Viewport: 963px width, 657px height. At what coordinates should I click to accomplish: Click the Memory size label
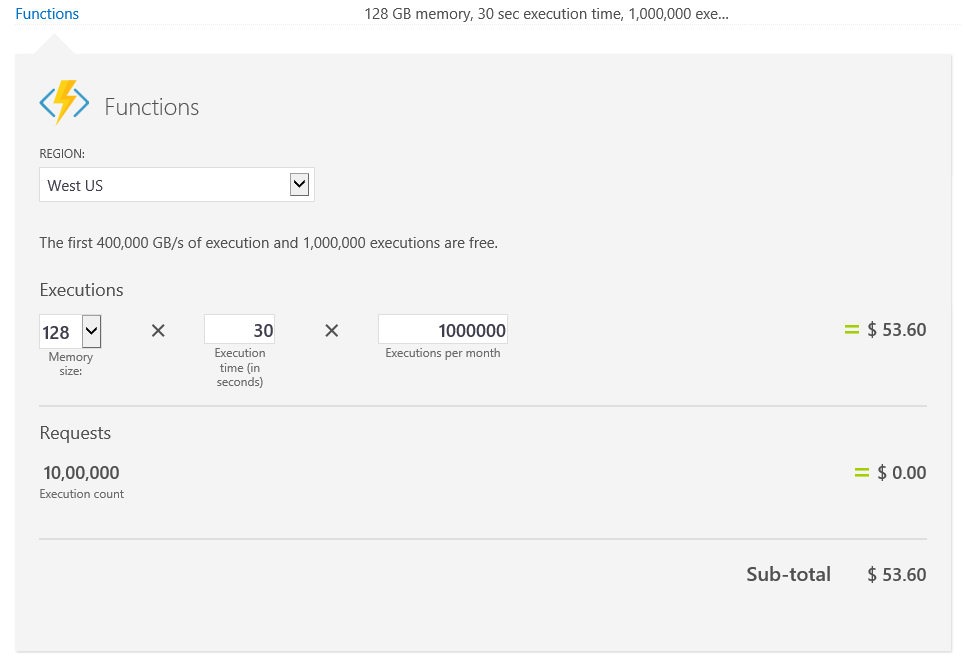click(x=71, y=363)
